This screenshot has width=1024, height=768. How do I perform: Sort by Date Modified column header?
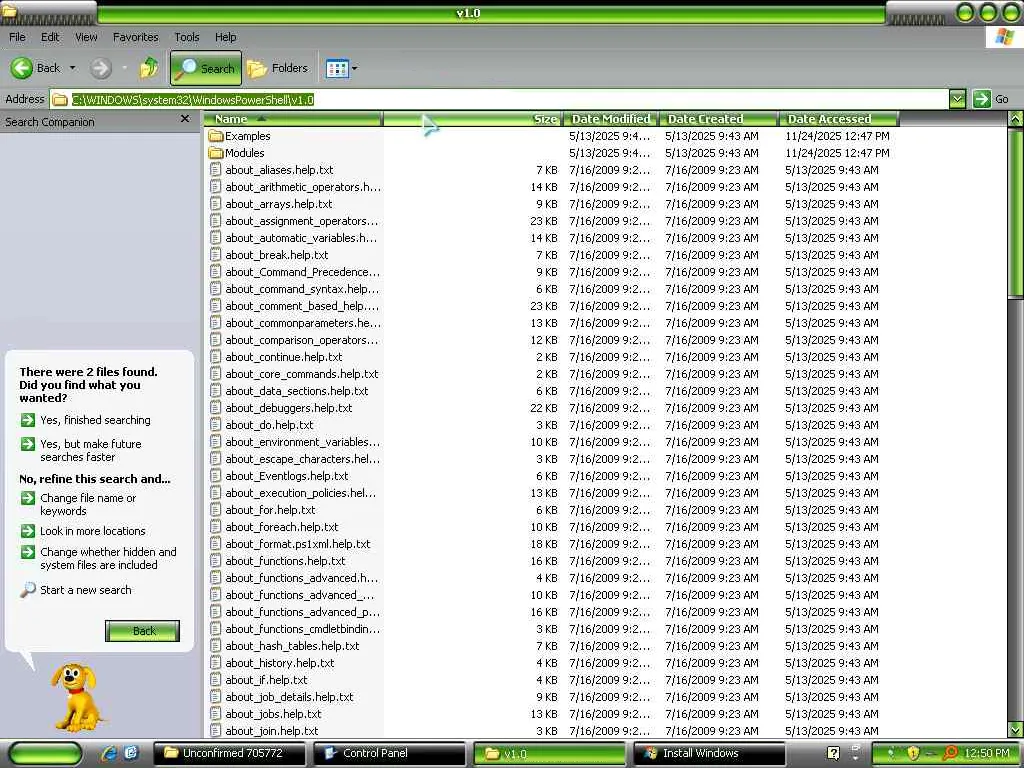click(x=611, y=119)
